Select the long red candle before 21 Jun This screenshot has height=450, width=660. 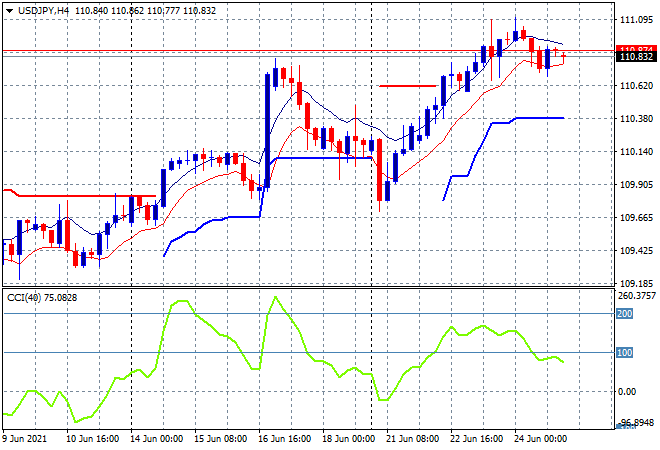pos(379,170)
